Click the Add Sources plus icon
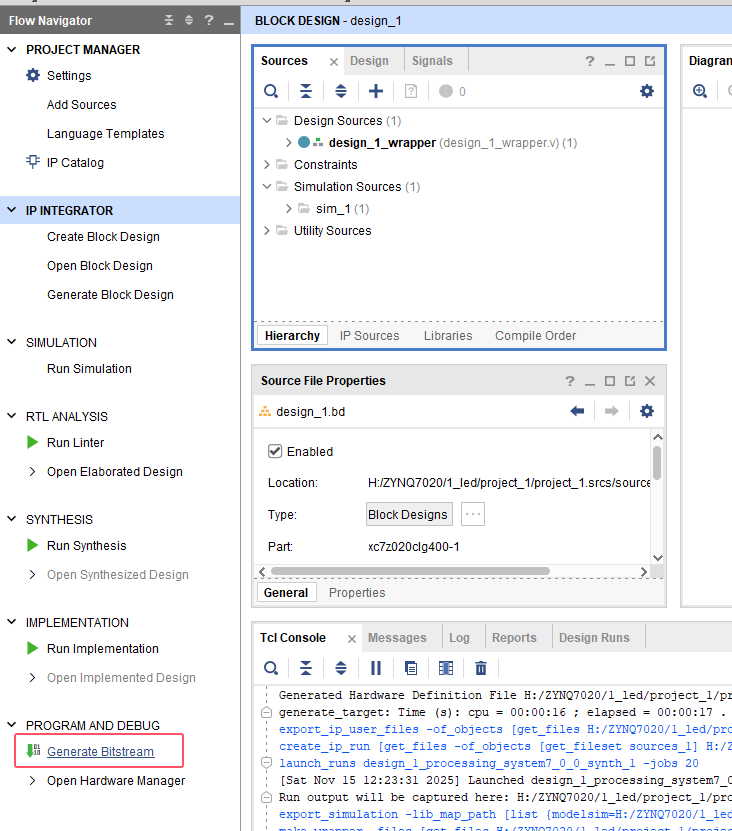The width and height of the screenshot is (732, 831). pos(376,91)
